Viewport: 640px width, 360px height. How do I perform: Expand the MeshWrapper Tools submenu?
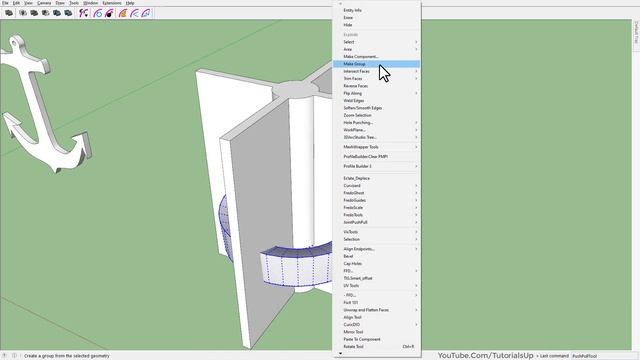tap(376, 147)
